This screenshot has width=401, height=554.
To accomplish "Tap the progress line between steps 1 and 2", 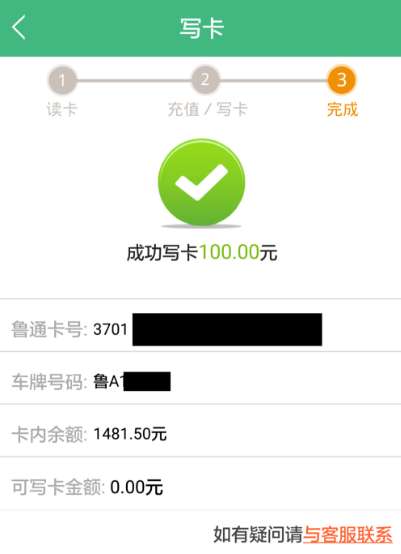I will [x=134, y=81].
